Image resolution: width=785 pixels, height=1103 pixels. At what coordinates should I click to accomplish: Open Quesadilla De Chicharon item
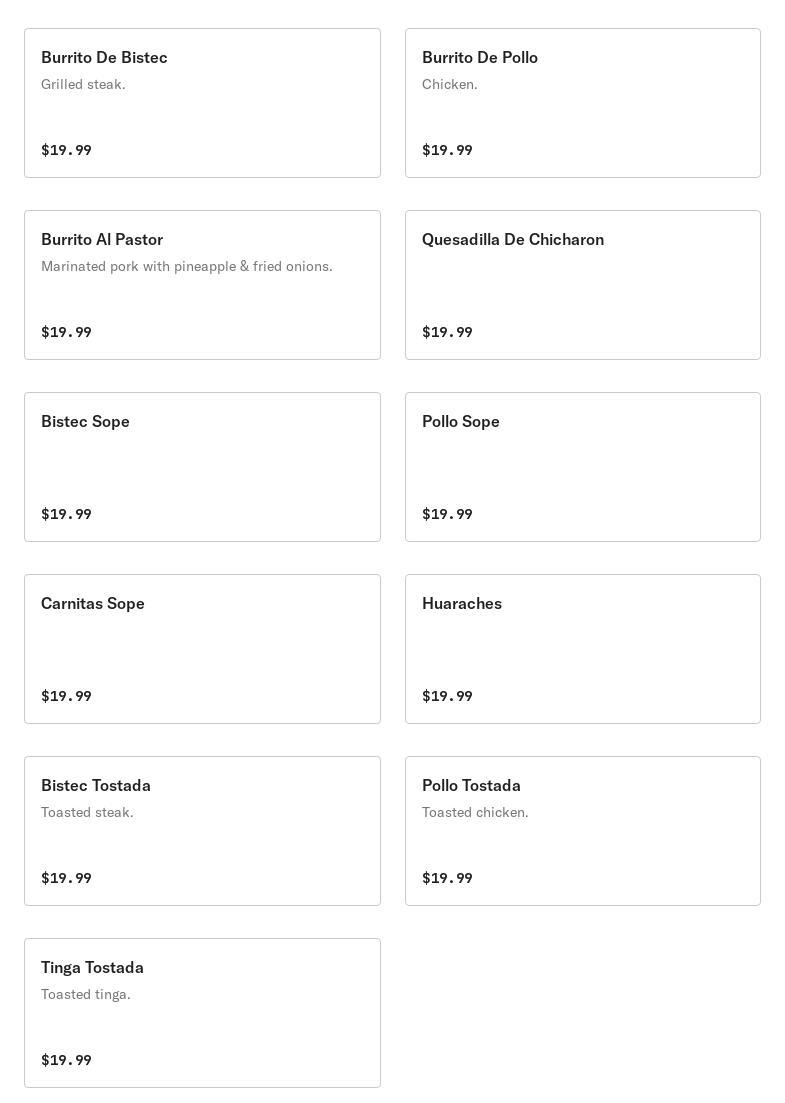pyautogui.click(x=582, y=285)
